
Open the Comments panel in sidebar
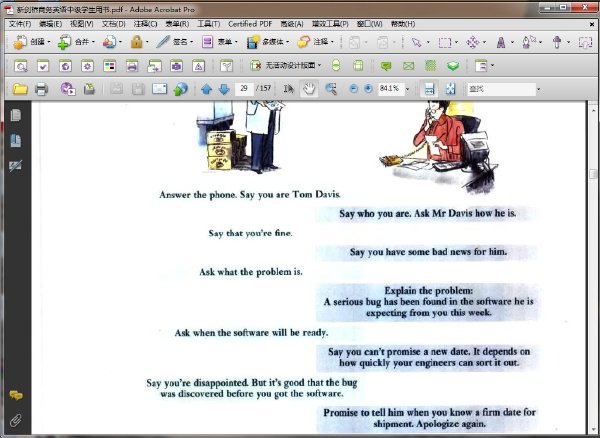tap(16, 395)
